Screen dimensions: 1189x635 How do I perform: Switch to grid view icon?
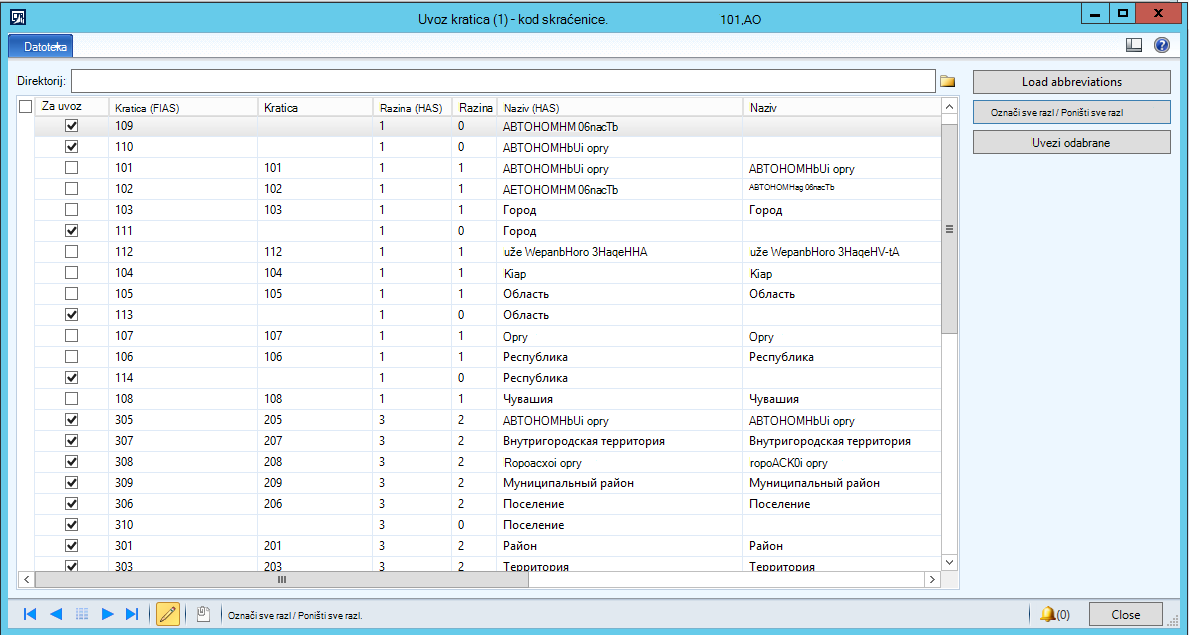82,614
